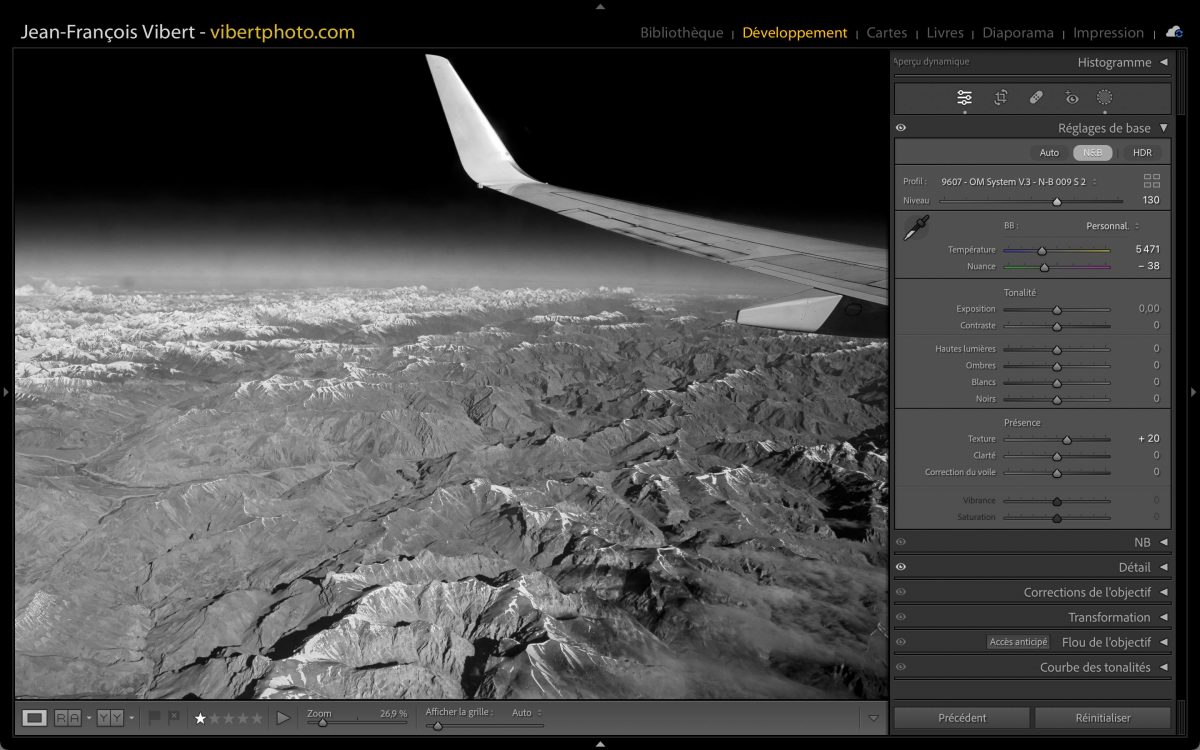Open the profile browser grid icon
1200x750 pixels.
(1151, 181)
